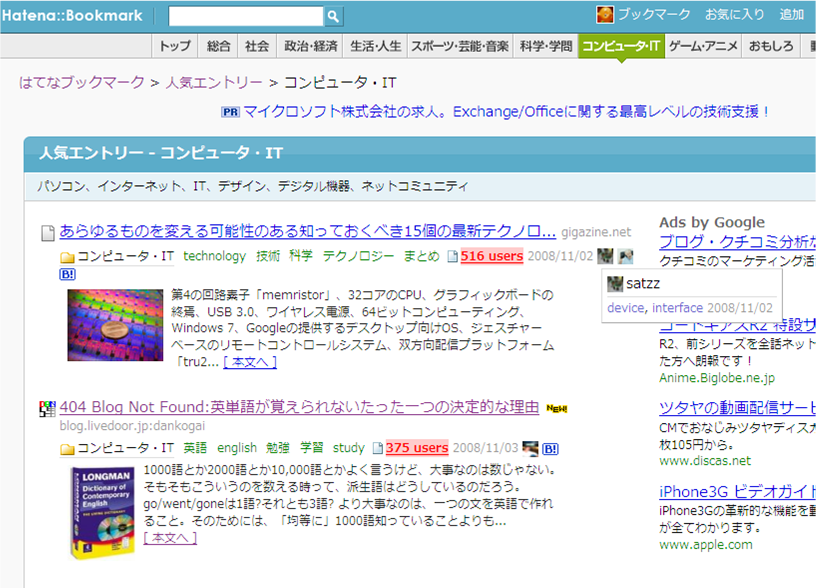This screenshot has width=816, height=588.
Task: Click satzz username in the popup
Action: (x=643, y=284)
